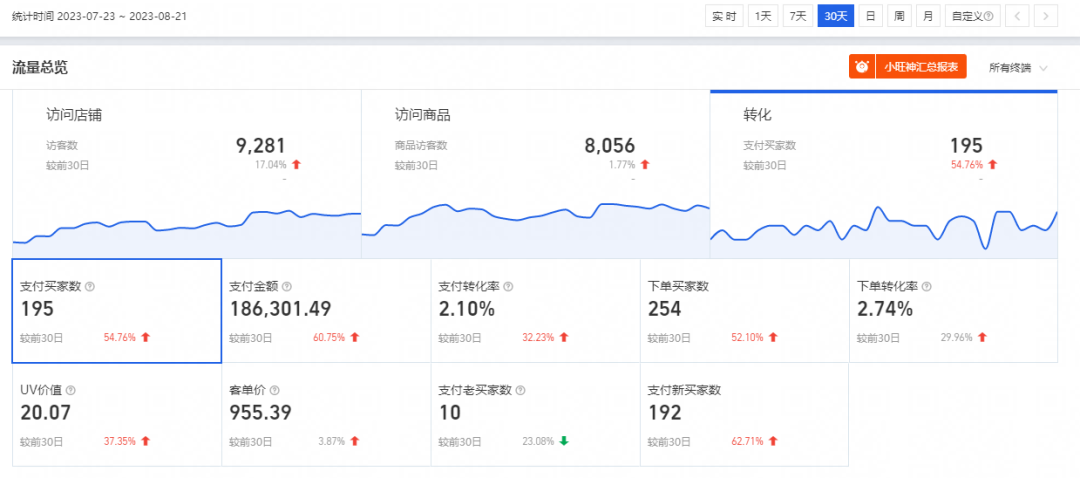Click help icon next to 支付买家数
This screenshot has height=478, width=1080.
point(90,287)
